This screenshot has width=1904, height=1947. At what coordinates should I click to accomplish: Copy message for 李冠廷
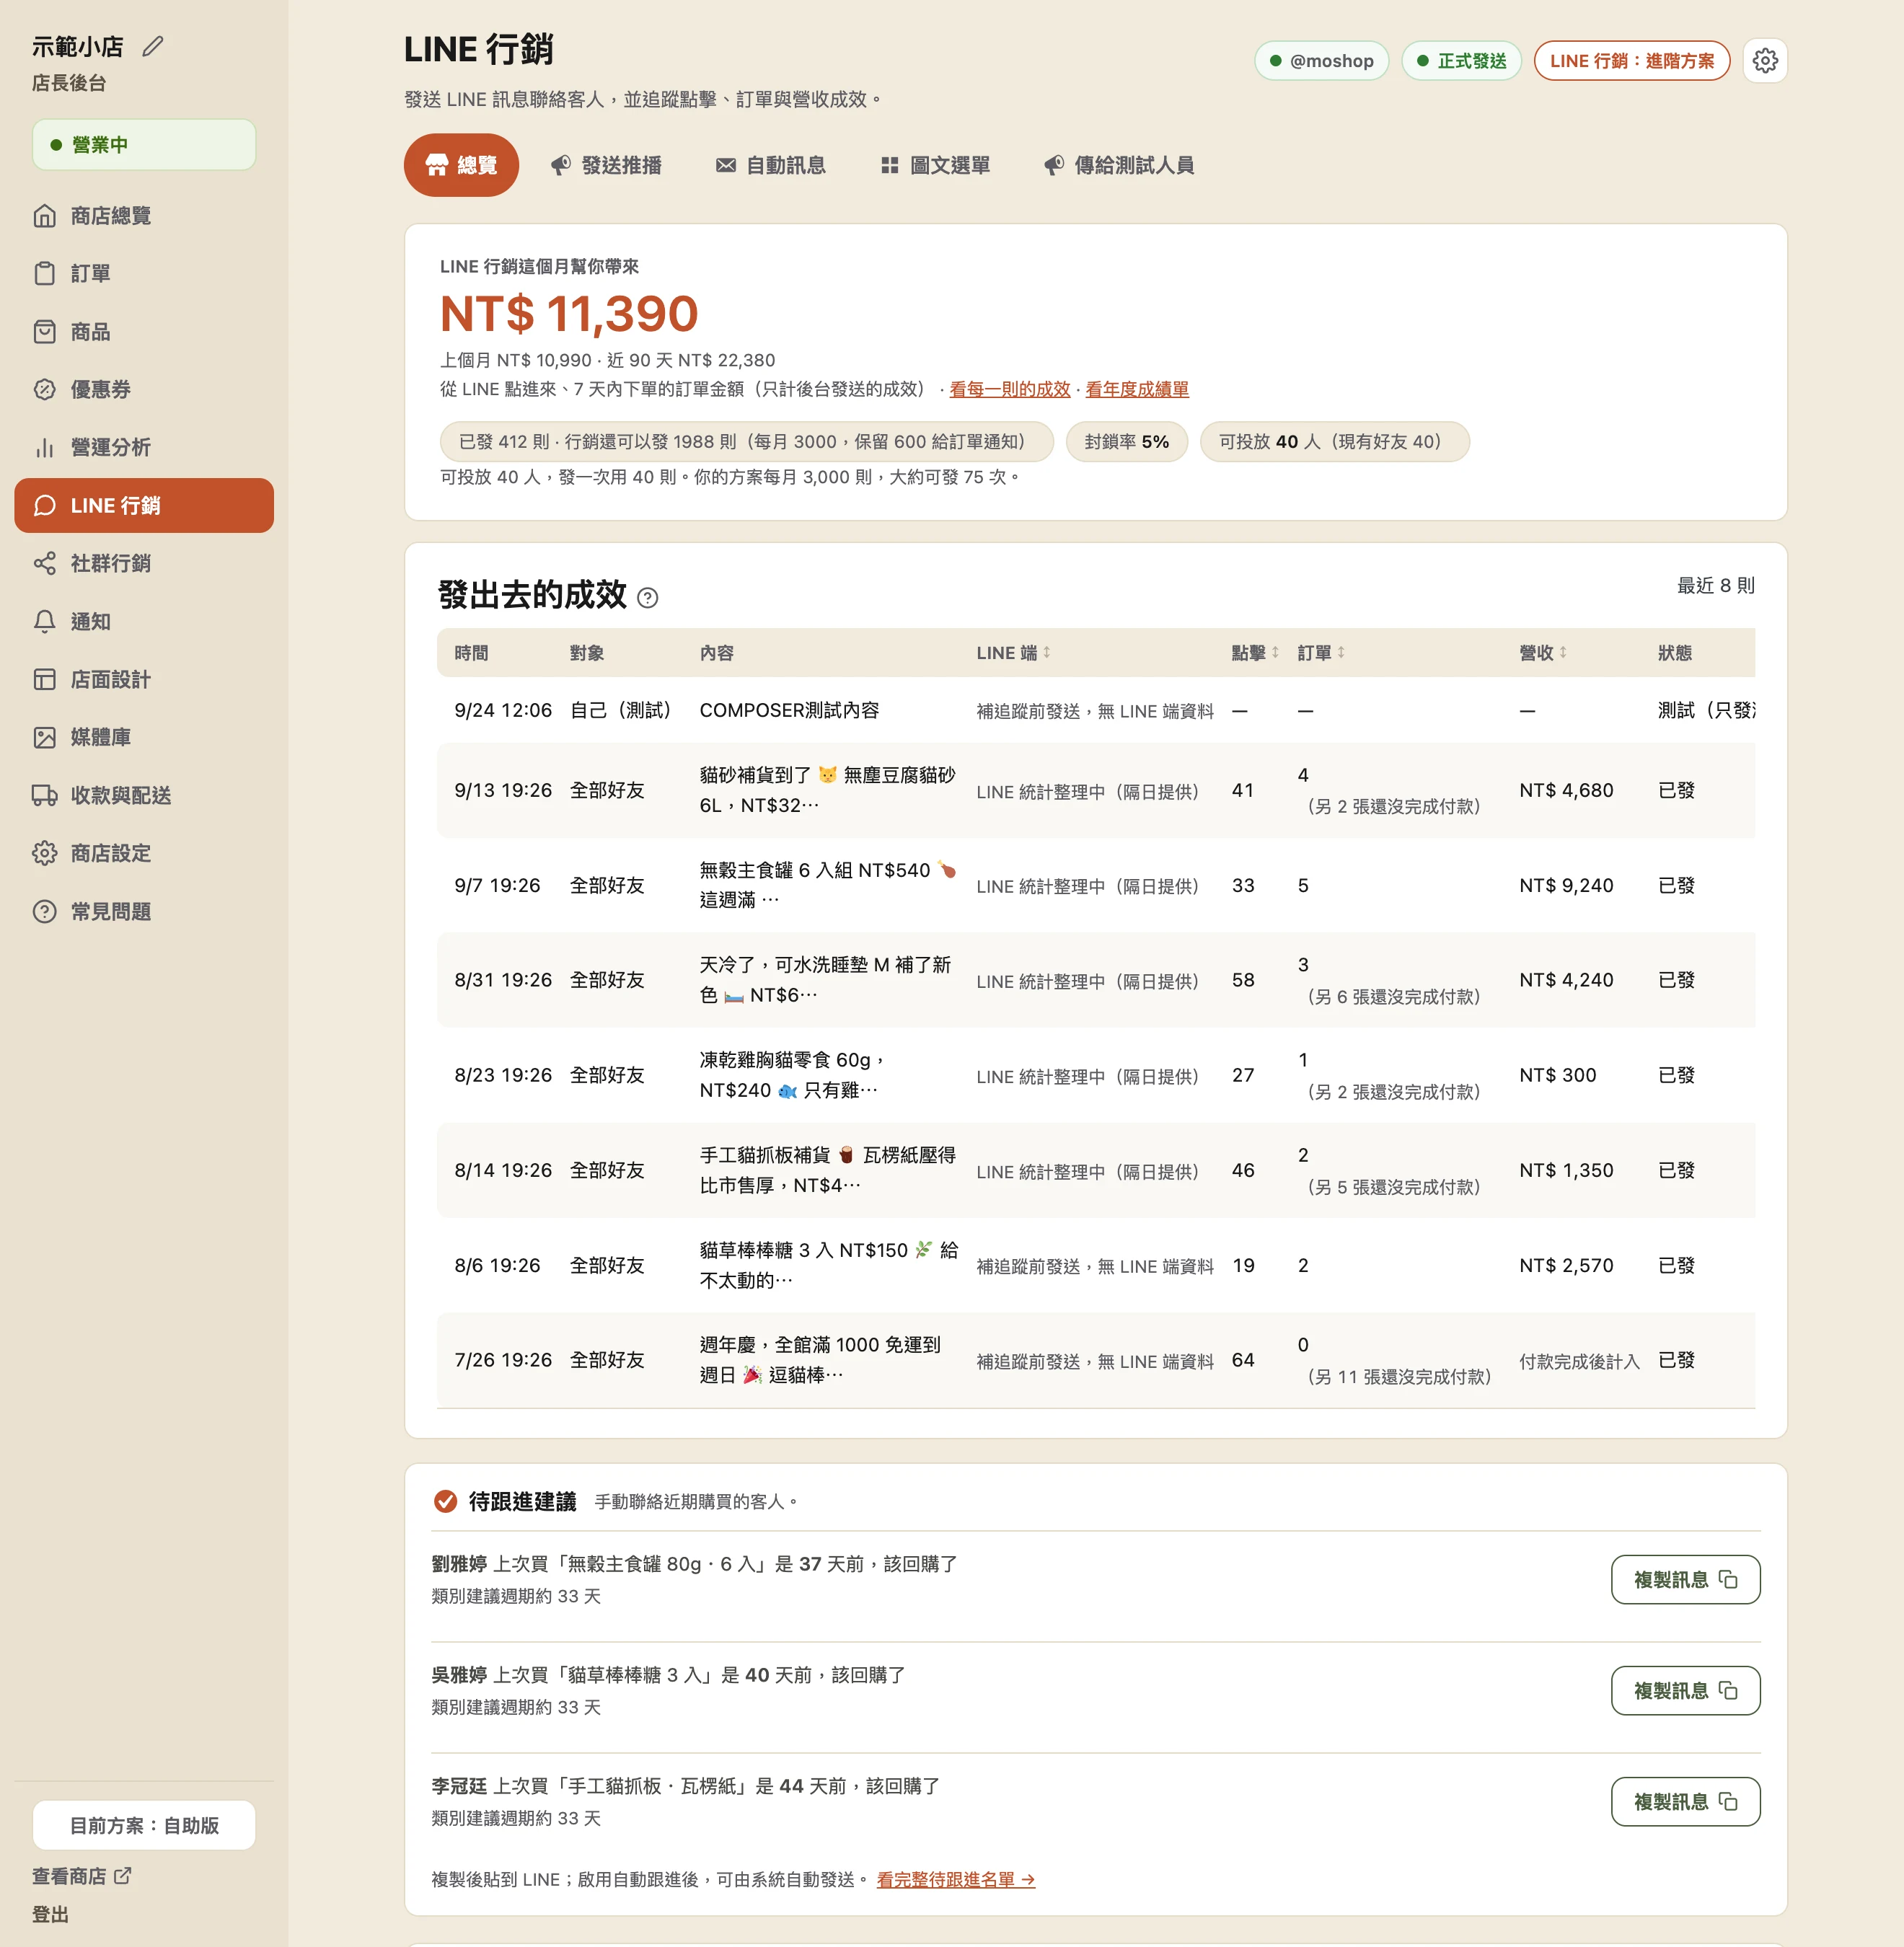tap(1685, 1802)
